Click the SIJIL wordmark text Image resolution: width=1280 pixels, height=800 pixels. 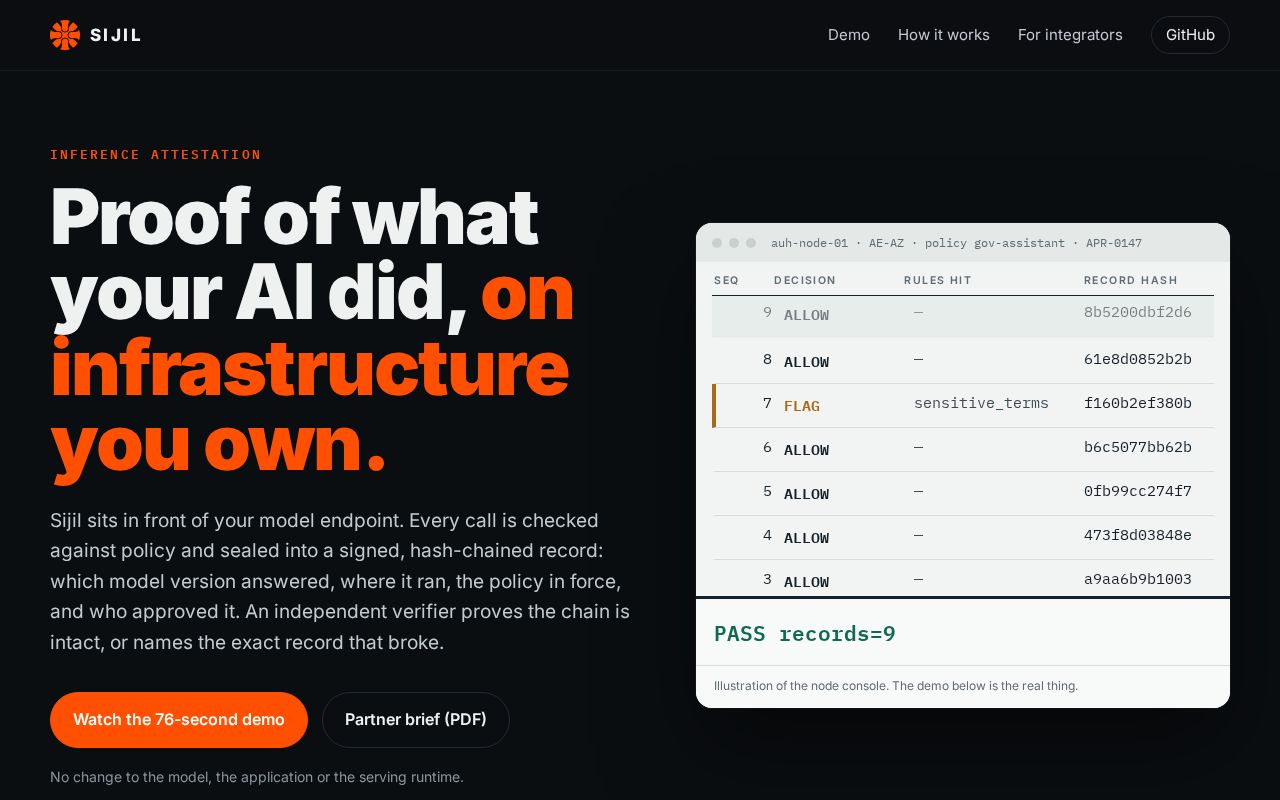click(x=115, y=35)
